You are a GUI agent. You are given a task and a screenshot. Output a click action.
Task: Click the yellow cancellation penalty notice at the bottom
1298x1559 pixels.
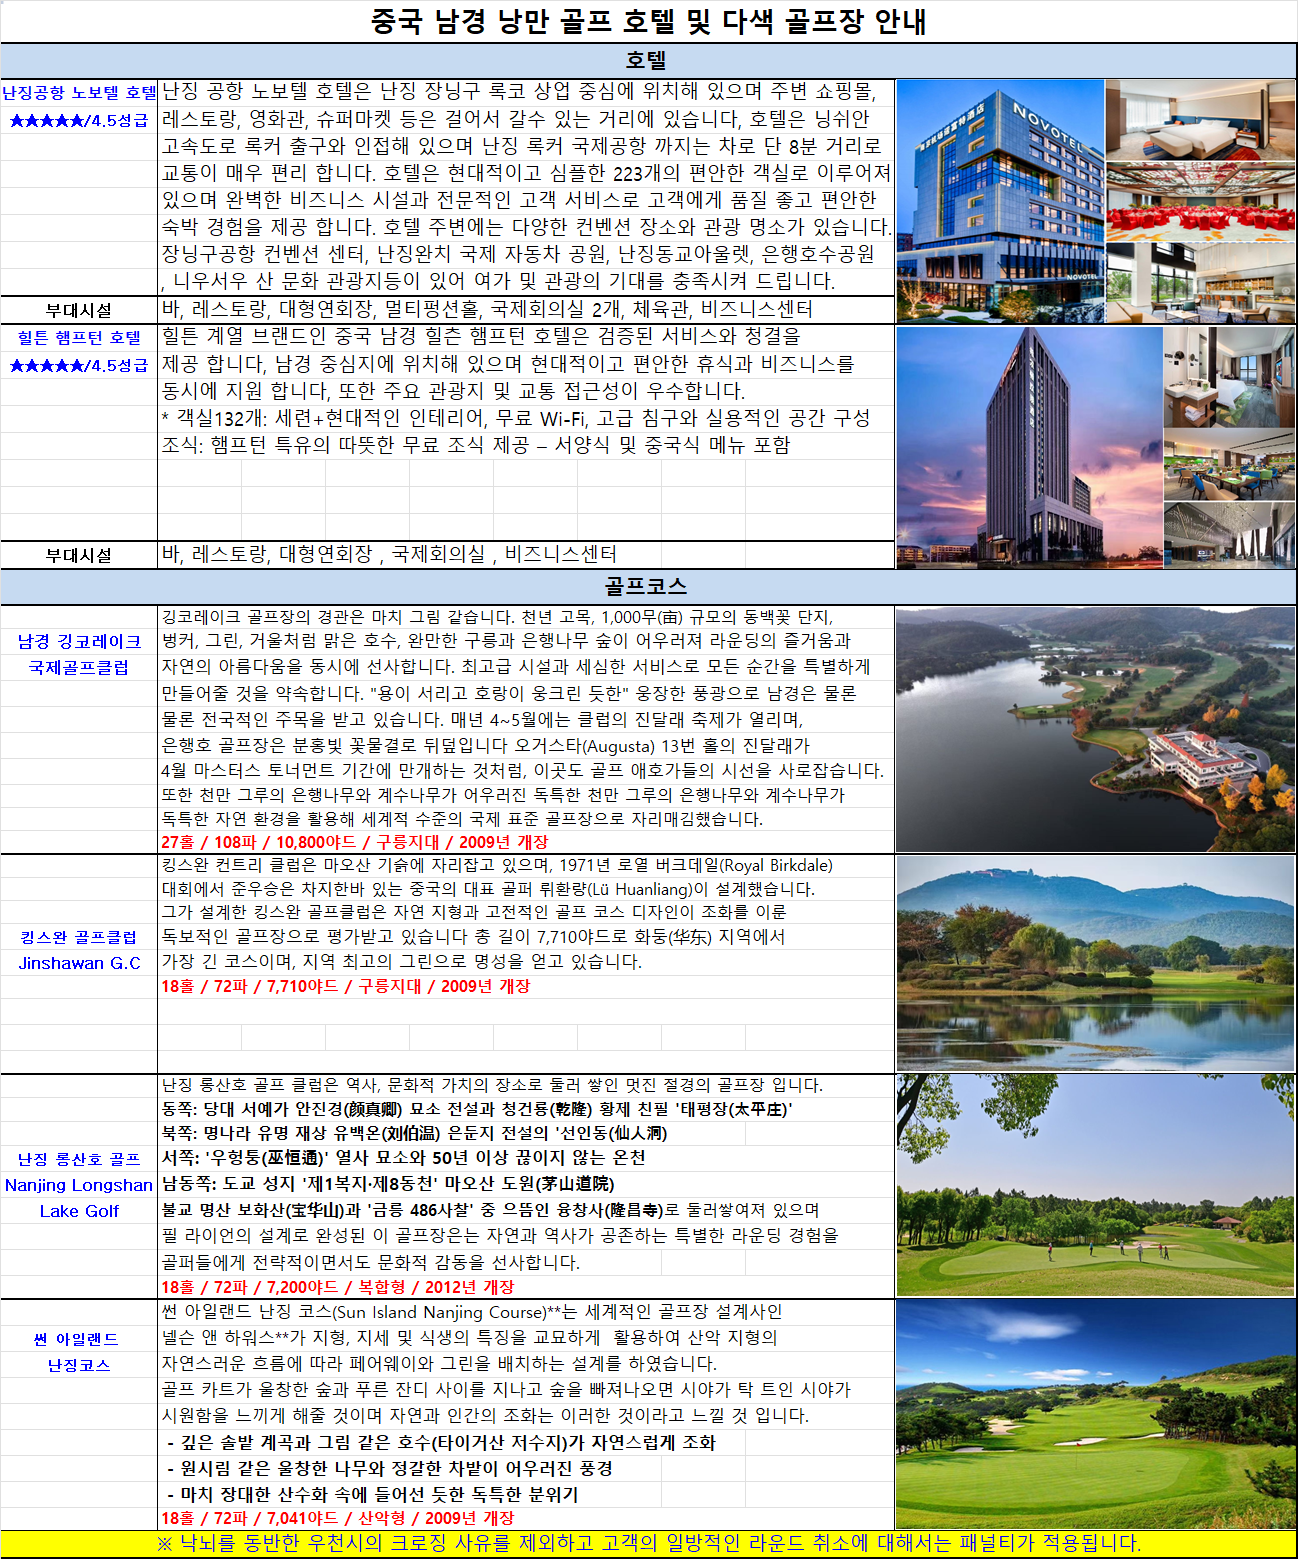click(x=649, y=1543)
